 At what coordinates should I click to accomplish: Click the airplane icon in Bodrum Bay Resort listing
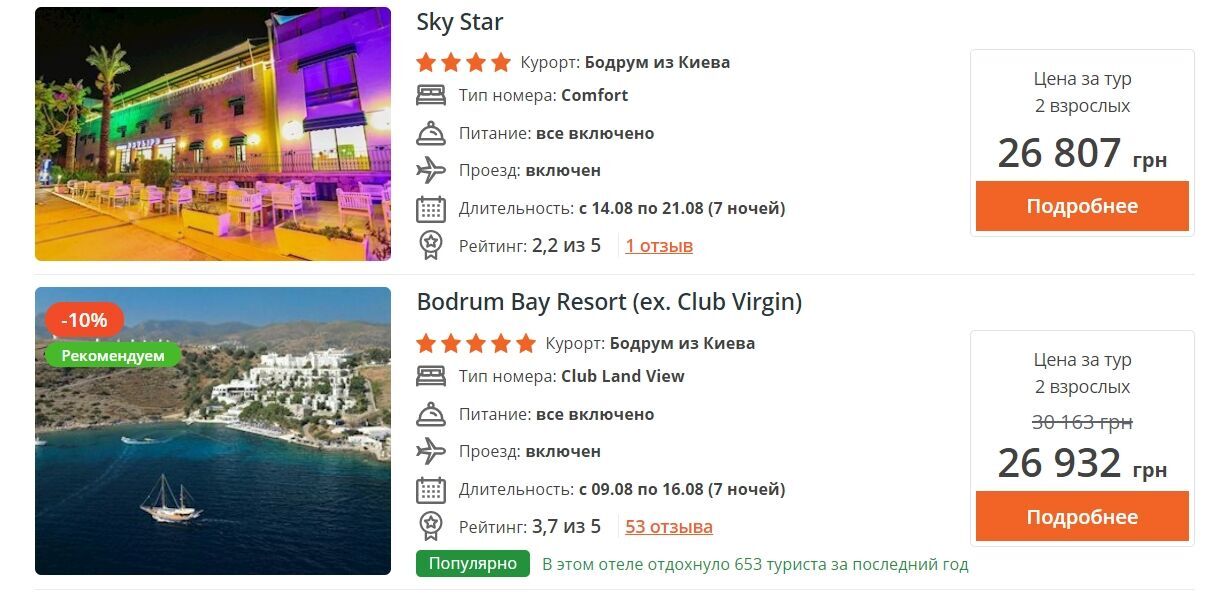[x=431, y=451]
